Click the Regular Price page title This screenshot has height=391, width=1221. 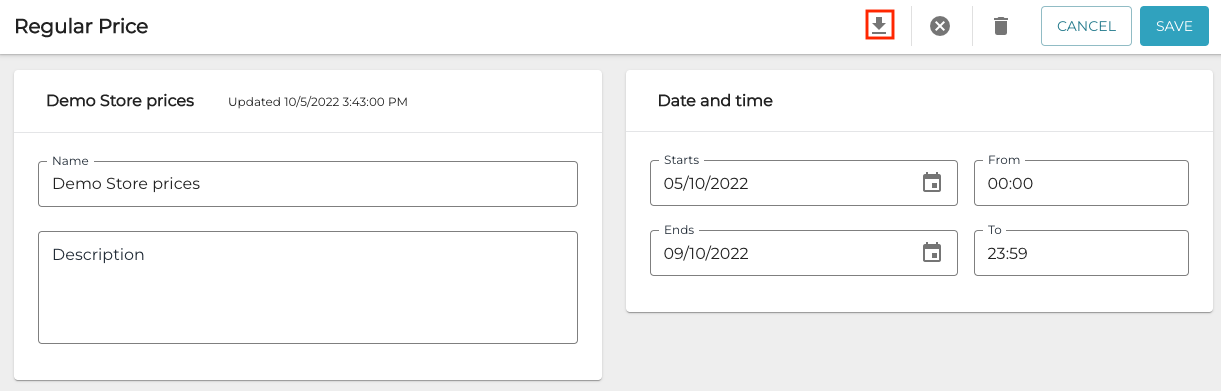click(x=81, y=26)
